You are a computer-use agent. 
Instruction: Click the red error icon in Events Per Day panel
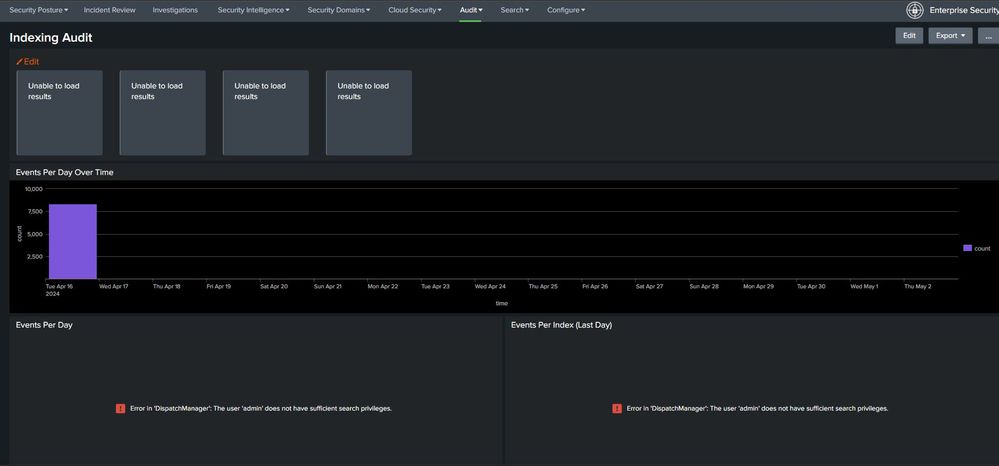[120, 409]
